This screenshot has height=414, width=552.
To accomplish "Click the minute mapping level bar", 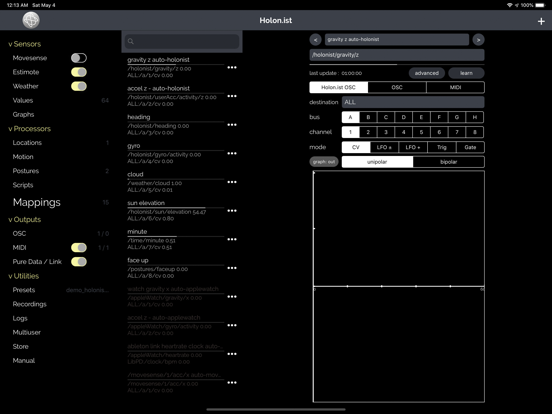I will 176,237.
